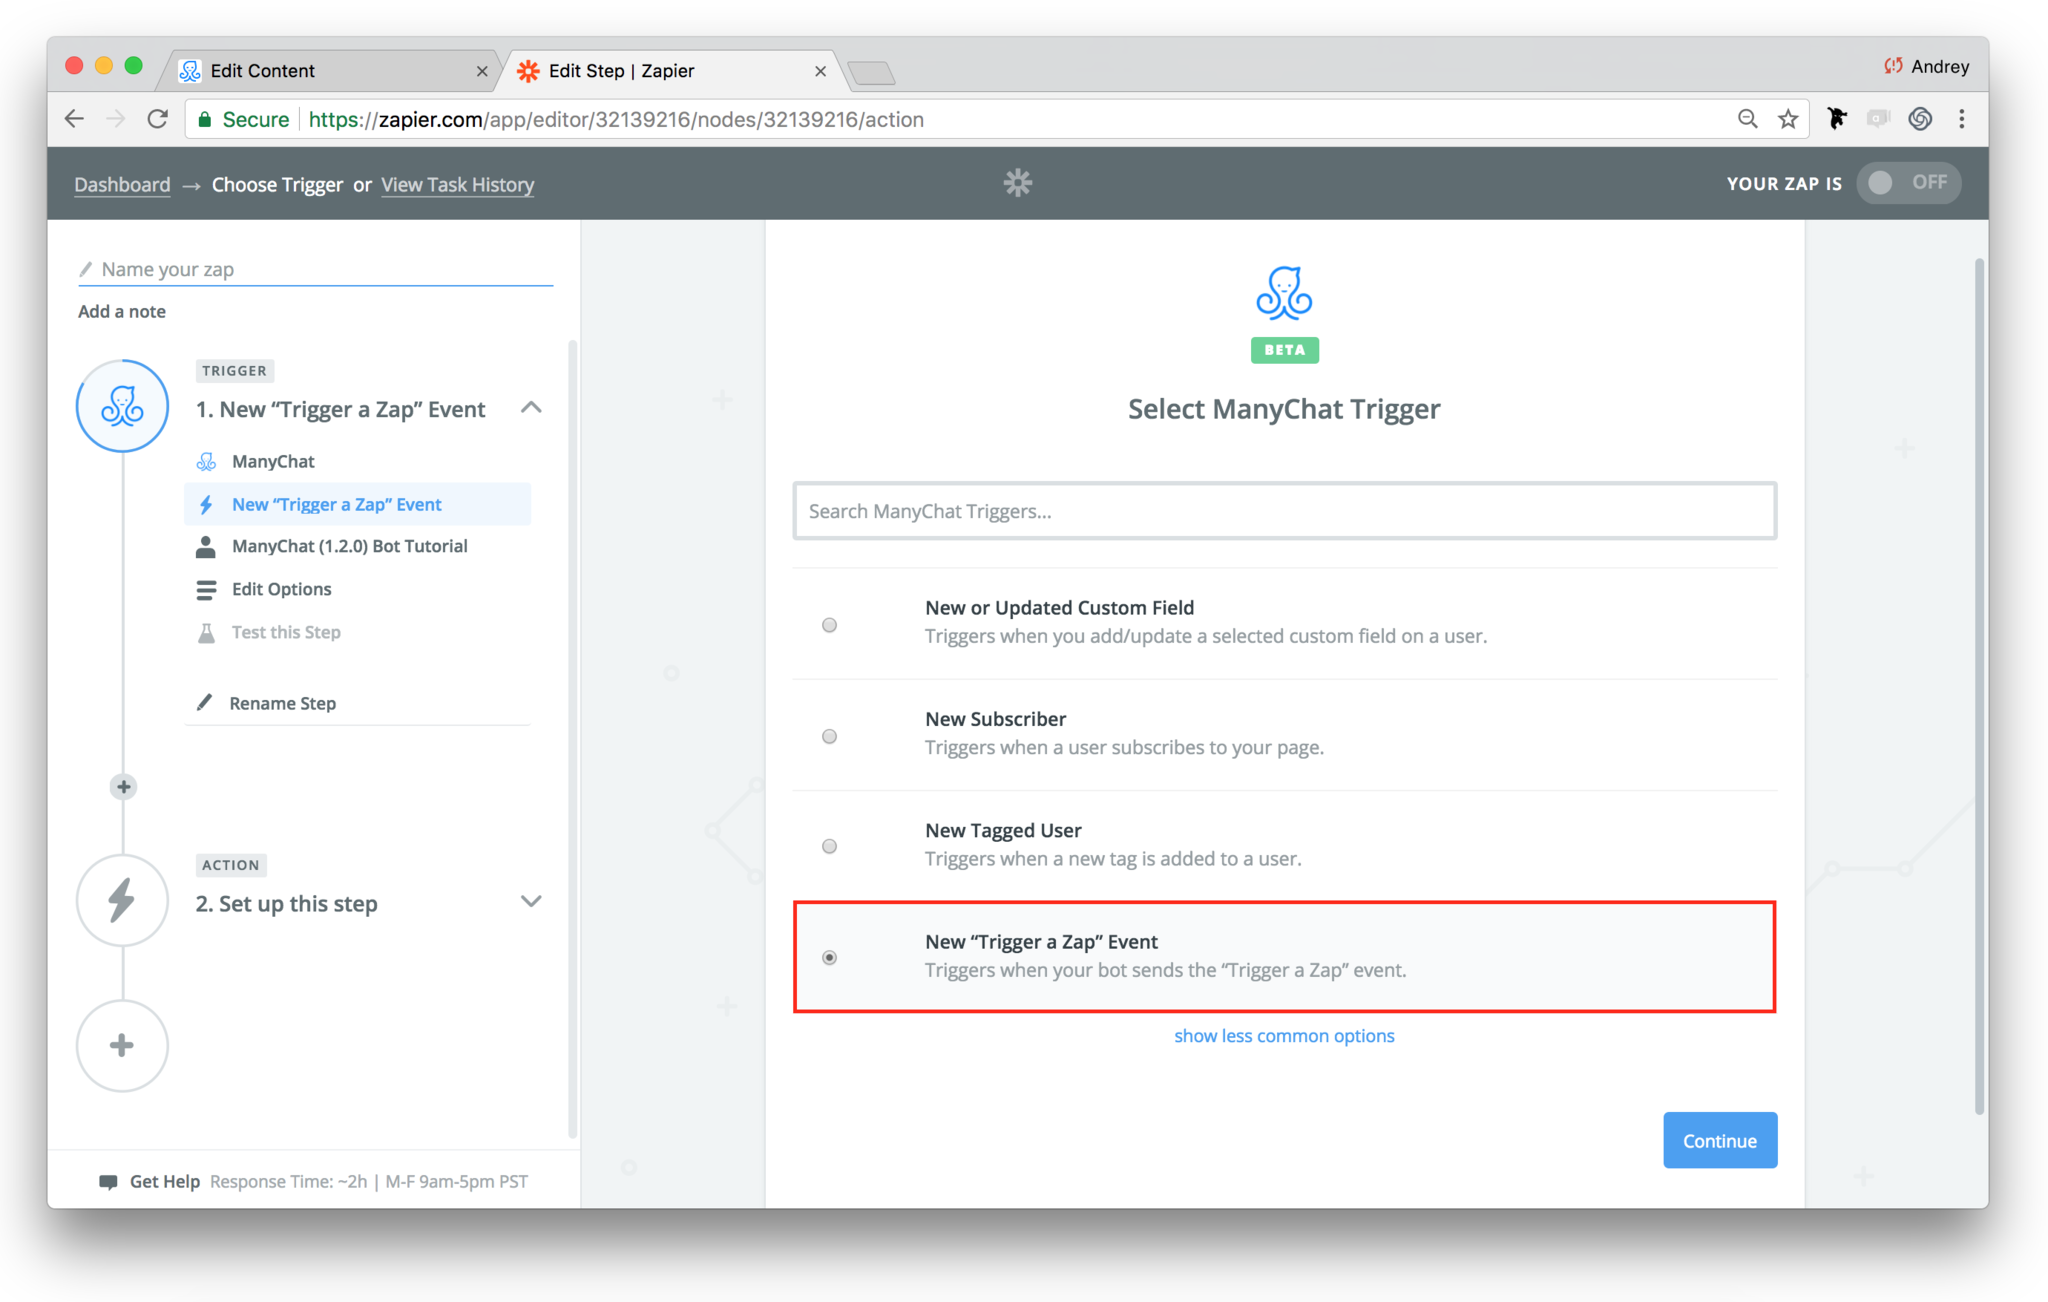This screenshot has height=1302, width=2048.
Task: Click the browser back arrow
Action: pyautogui.click(x=74, y=119)
